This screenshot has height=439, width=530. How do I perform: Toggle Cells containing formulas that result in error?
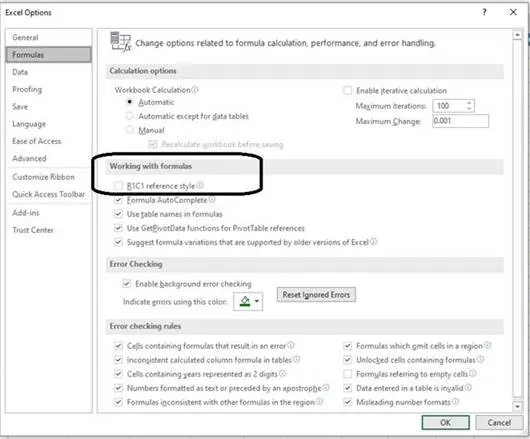tap(118, 346)
